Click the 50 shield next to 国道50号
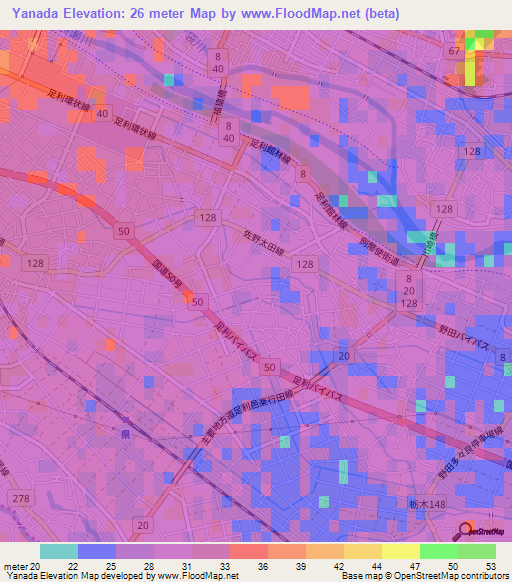The width and height of the screenshot is (512, 582). pyautogui.click(x=198, y=302)
